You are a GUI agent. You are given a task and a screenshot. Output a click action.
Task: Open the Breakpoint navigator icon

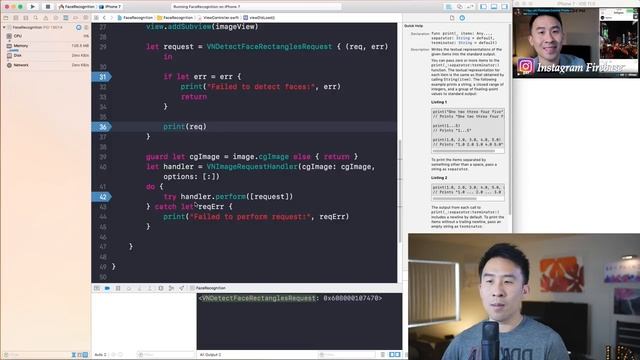click(76, 18)
